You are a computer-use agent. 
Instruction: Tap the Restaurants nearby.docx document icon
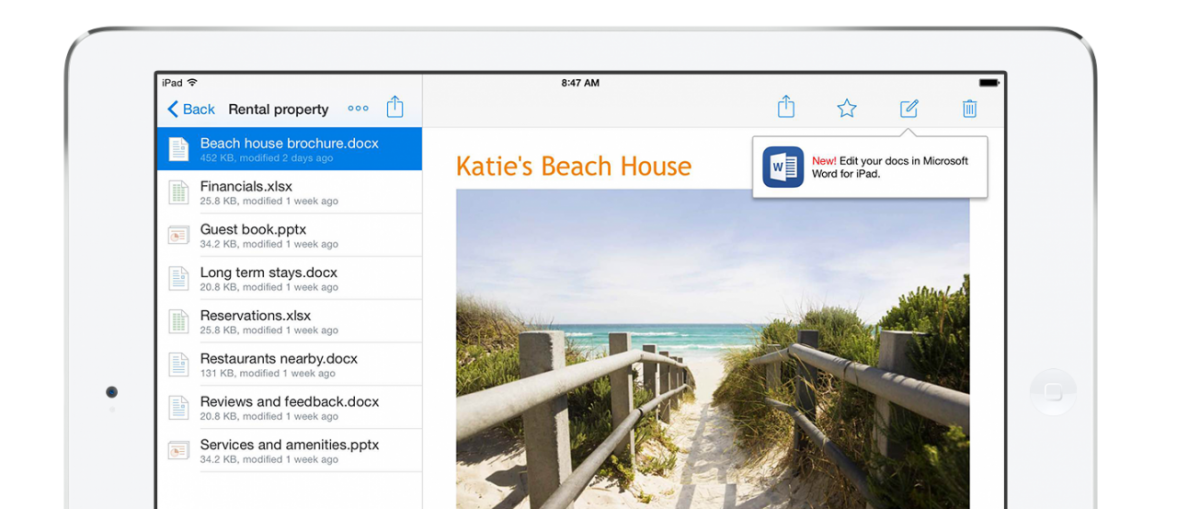(179, 364)
